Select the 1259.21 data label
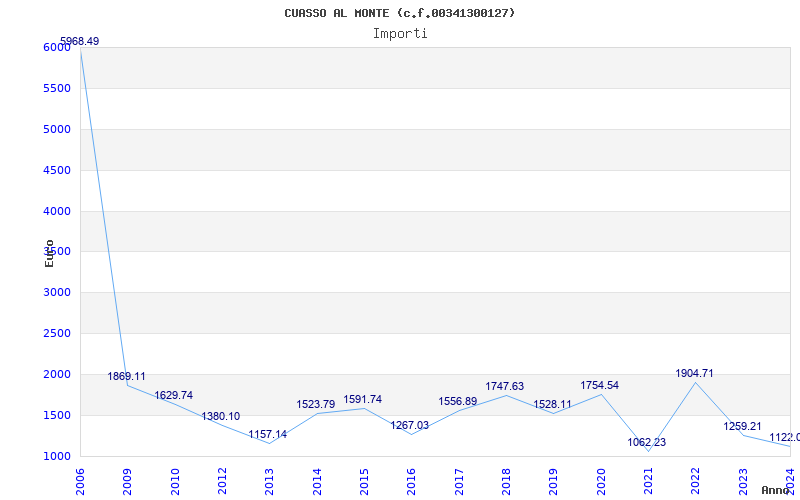Screen dimensions: 800x500 (x=742, y=427)
